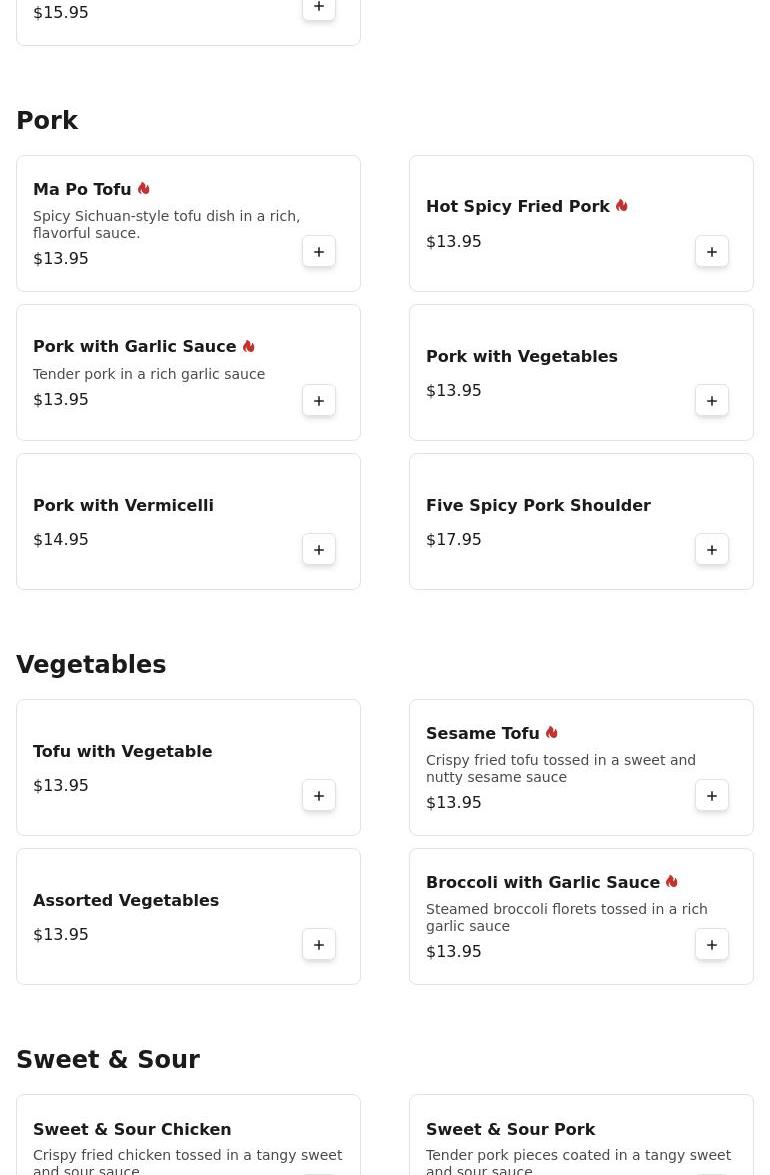Add Ma Po Tofu to cart
Screen dimensions: 770x1175
tap(319, 252)
